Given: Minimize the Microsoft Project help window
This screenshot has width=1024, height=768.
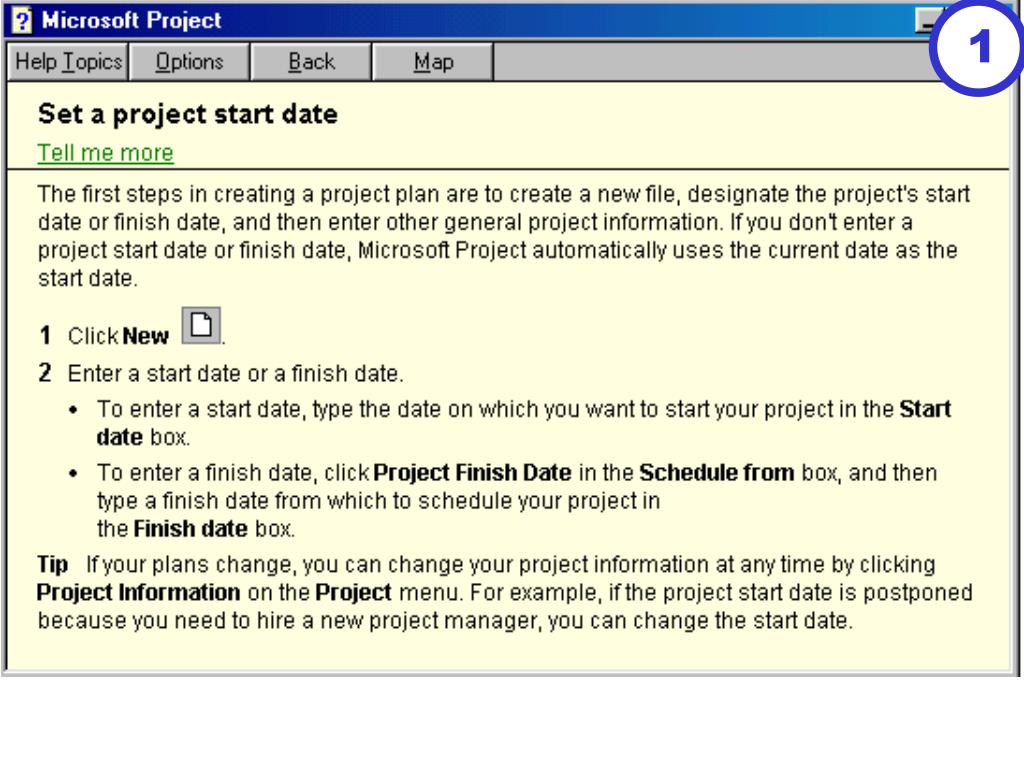Looking at the screenshot, I should (925, 21).
